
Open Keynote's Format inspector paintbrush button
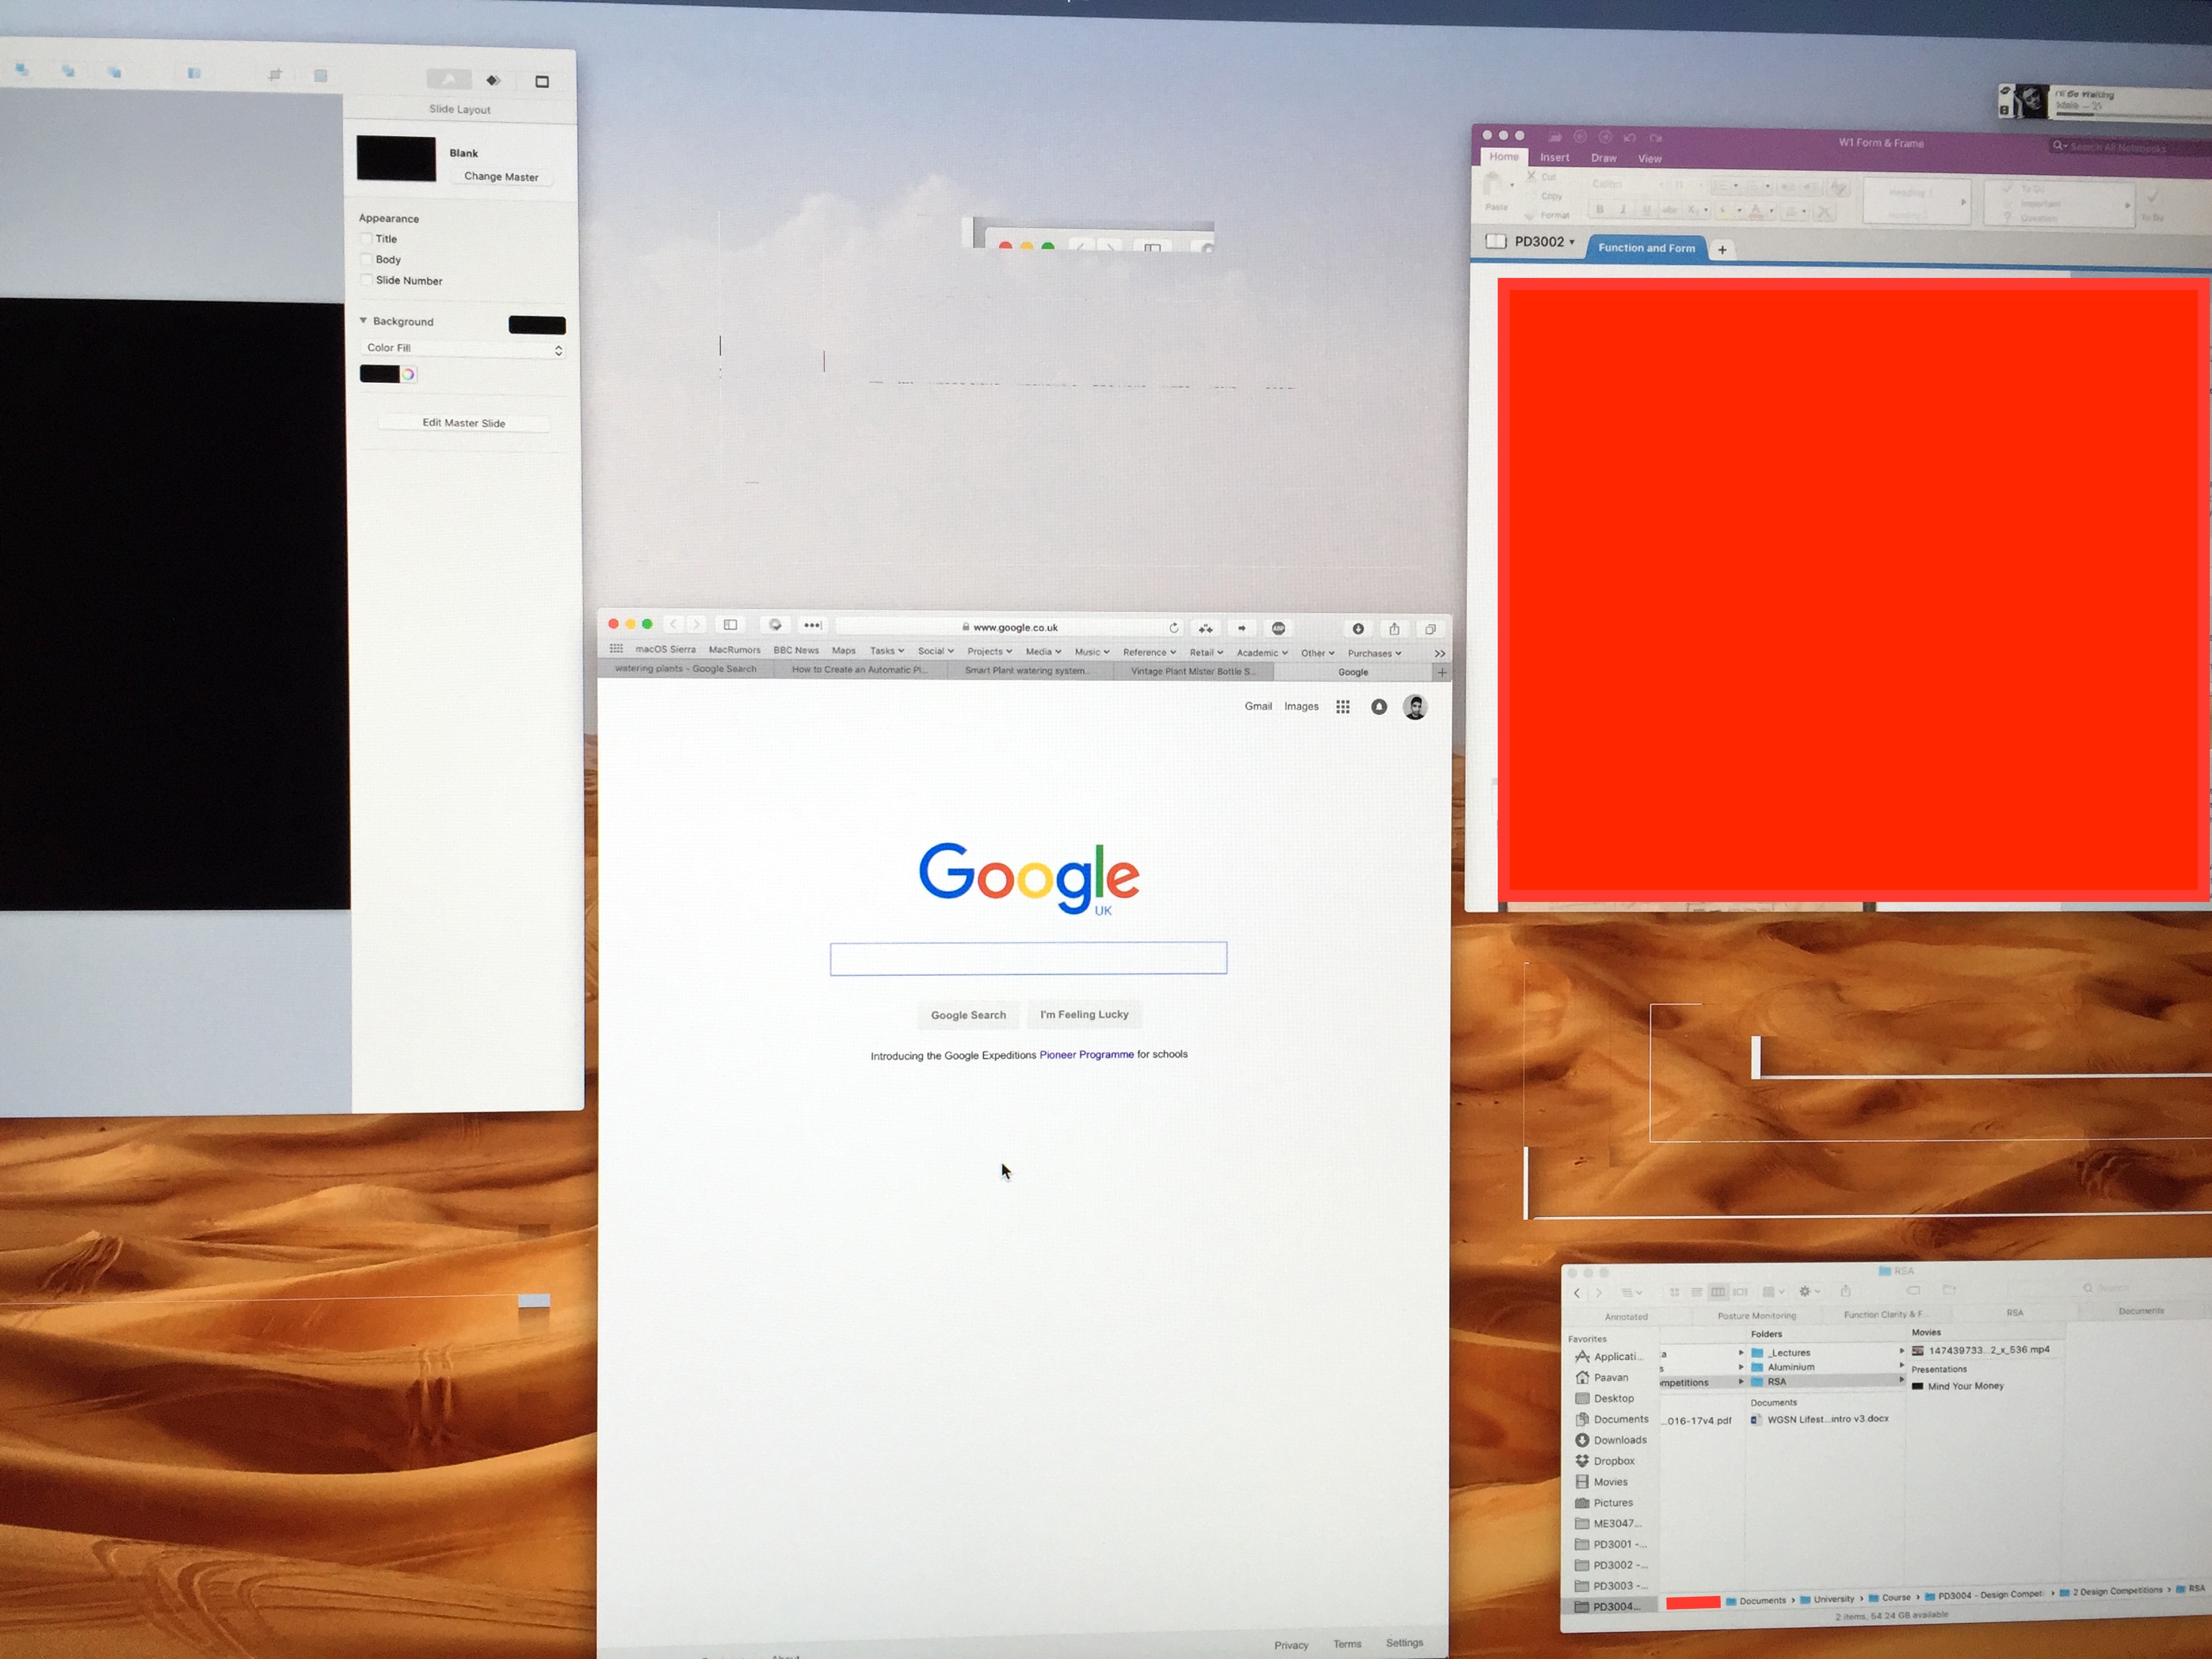pyautogui.click(x=449, y=79)
